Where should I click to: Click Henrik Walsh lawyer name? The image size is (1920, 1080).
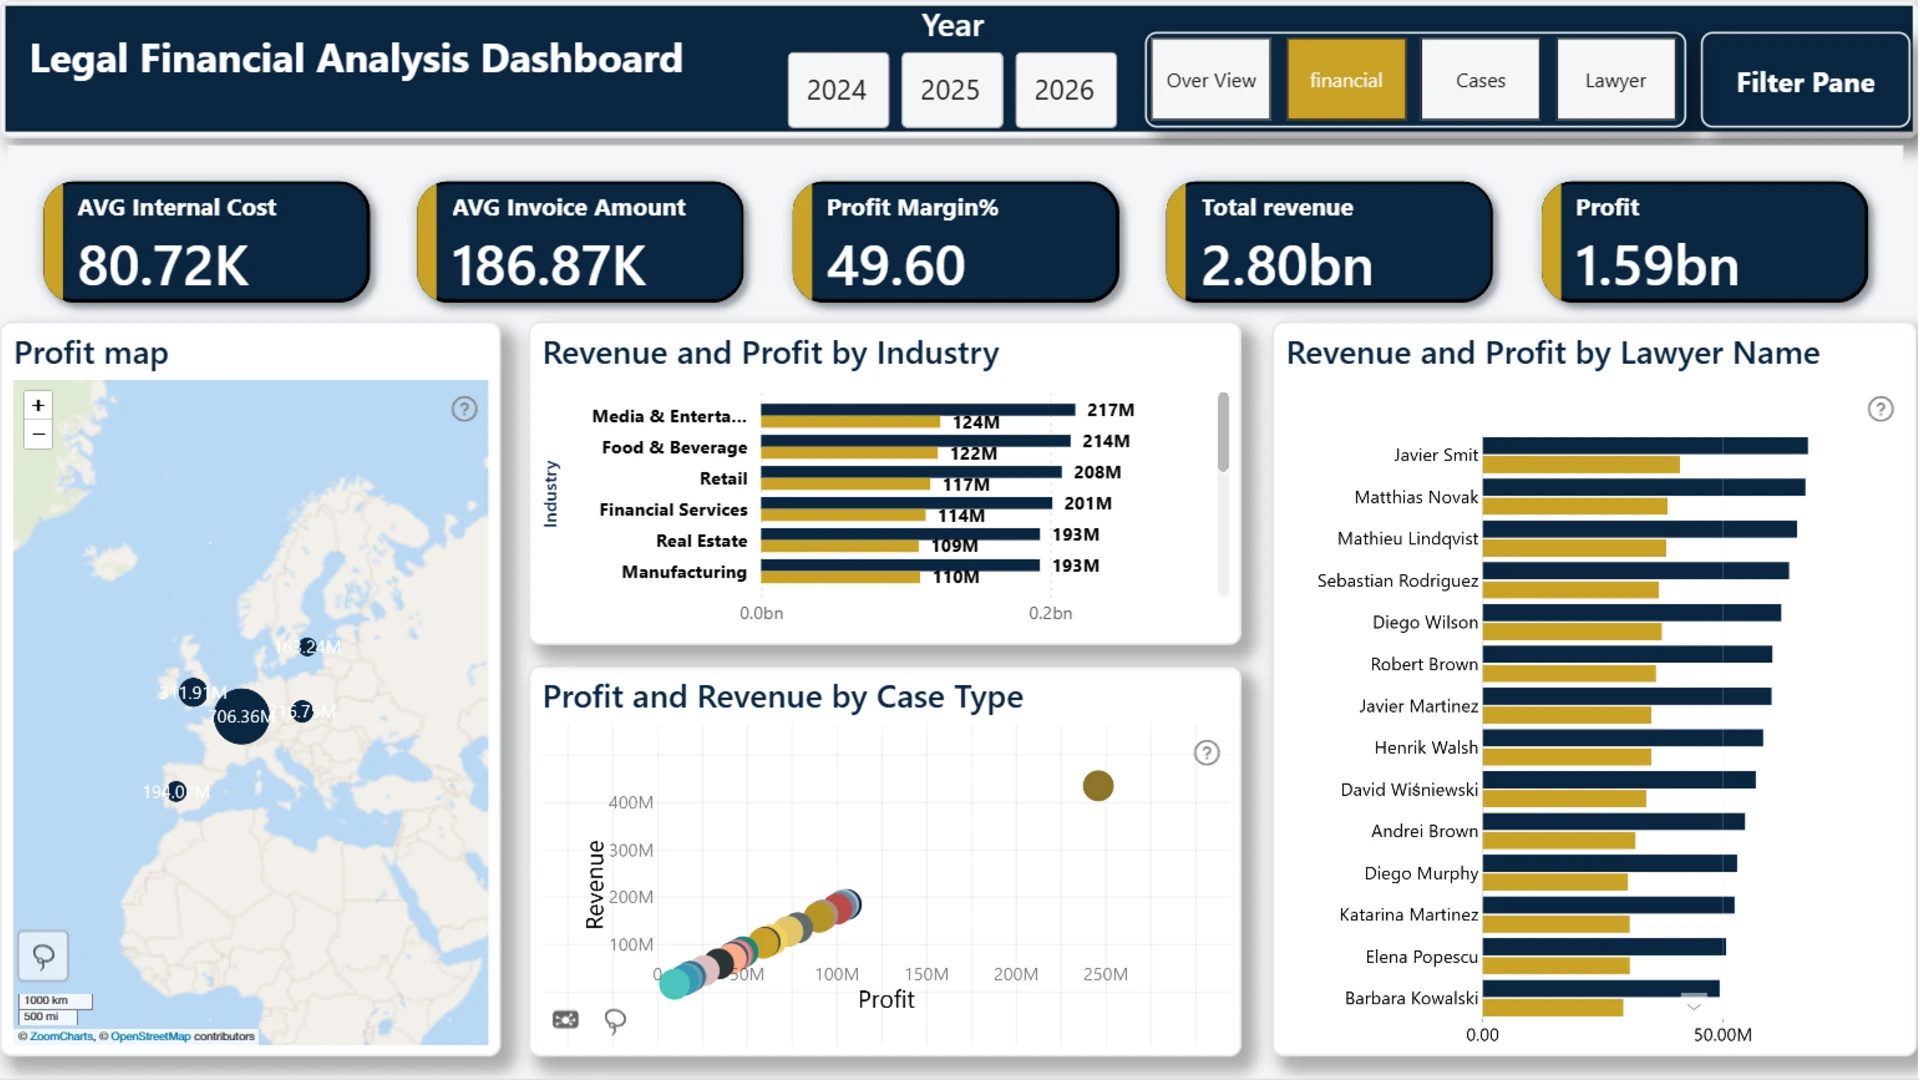click(1426, 748)
